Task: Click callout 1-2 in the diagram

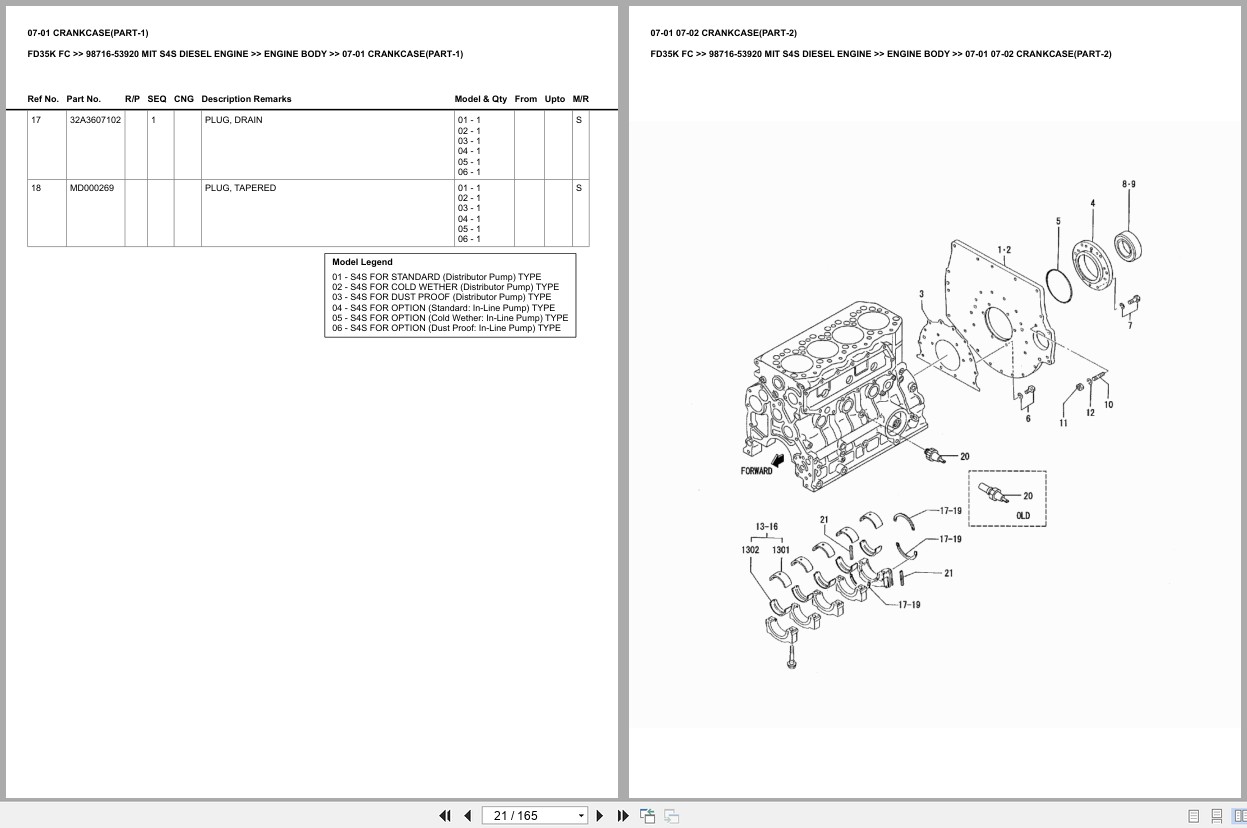Action: point(1004,250)
